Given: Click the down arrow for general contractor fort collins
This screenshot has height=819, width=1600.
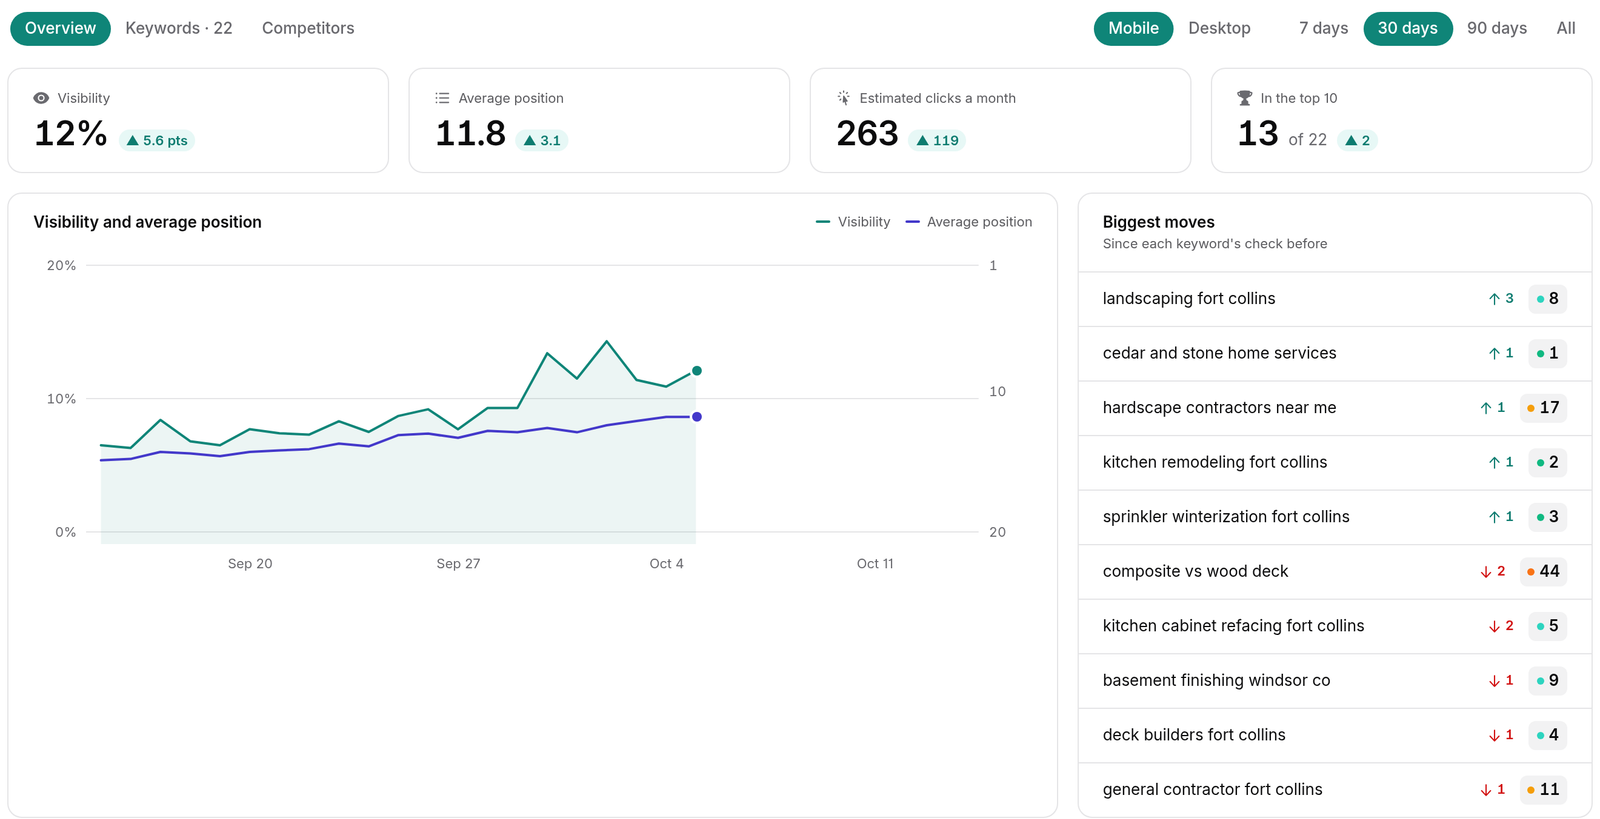Looking at the screenshot, I should tap(1486, 790).
